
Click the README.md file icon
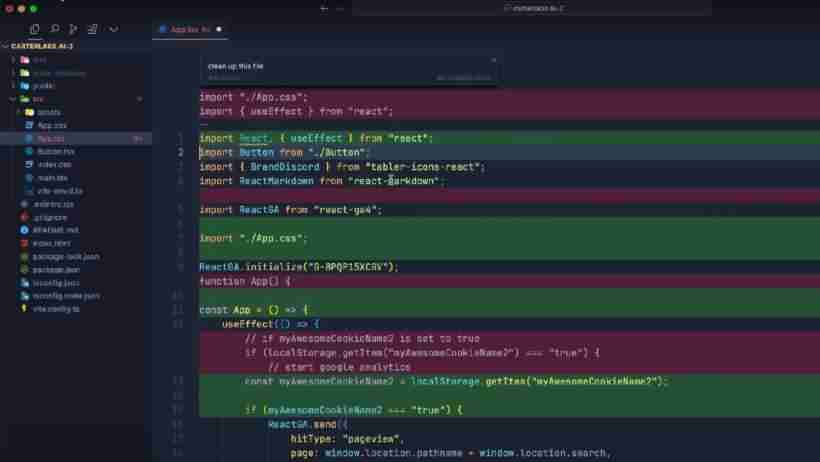pos(25,230)
